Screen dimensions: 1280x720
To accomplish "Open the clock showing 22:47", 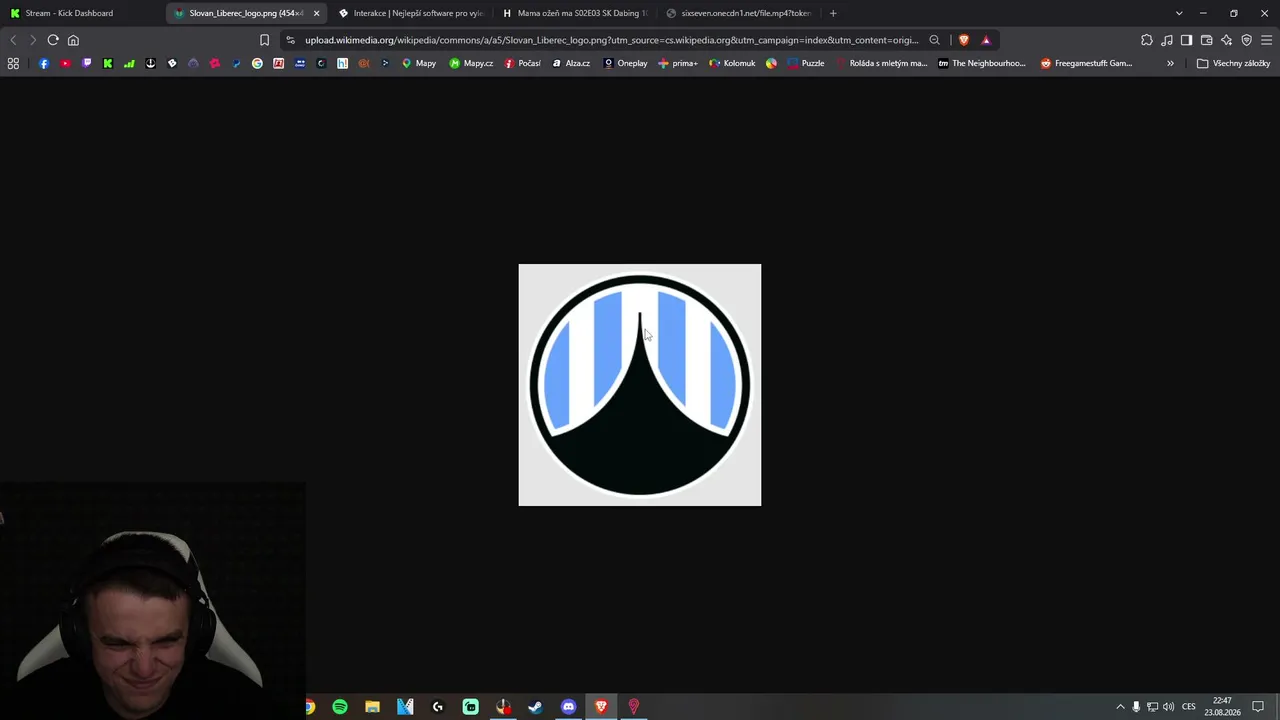I will point(1222,707).
